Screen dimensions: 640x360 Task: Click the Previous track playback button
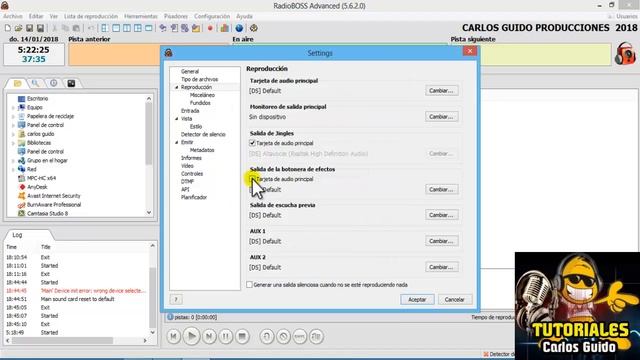click(173, 336)
